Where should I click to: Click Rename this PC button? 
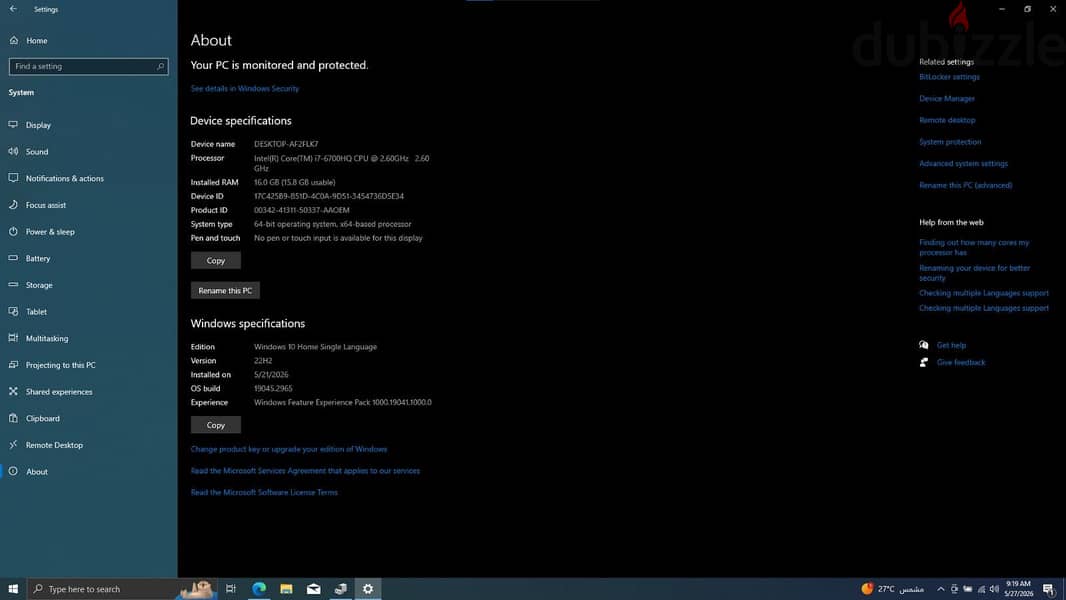tap(225, 290)
